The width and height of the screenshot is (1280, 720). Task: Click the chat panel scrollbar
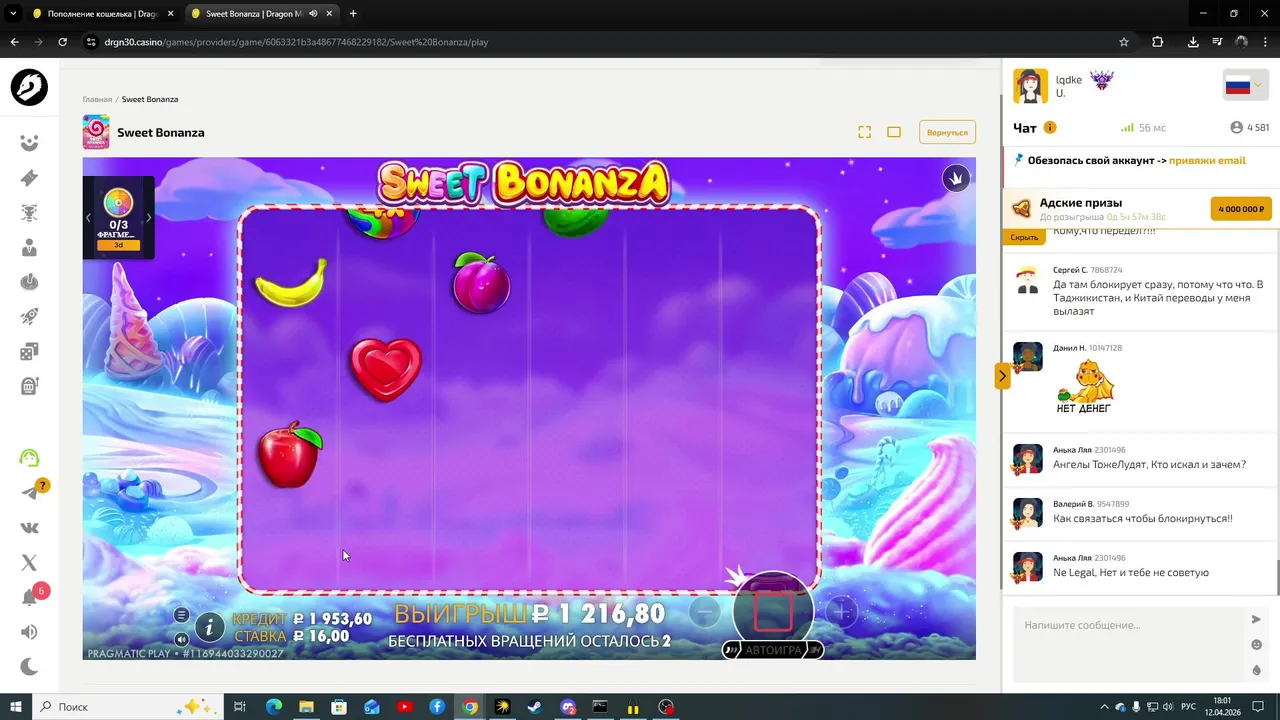(1278, 576)
